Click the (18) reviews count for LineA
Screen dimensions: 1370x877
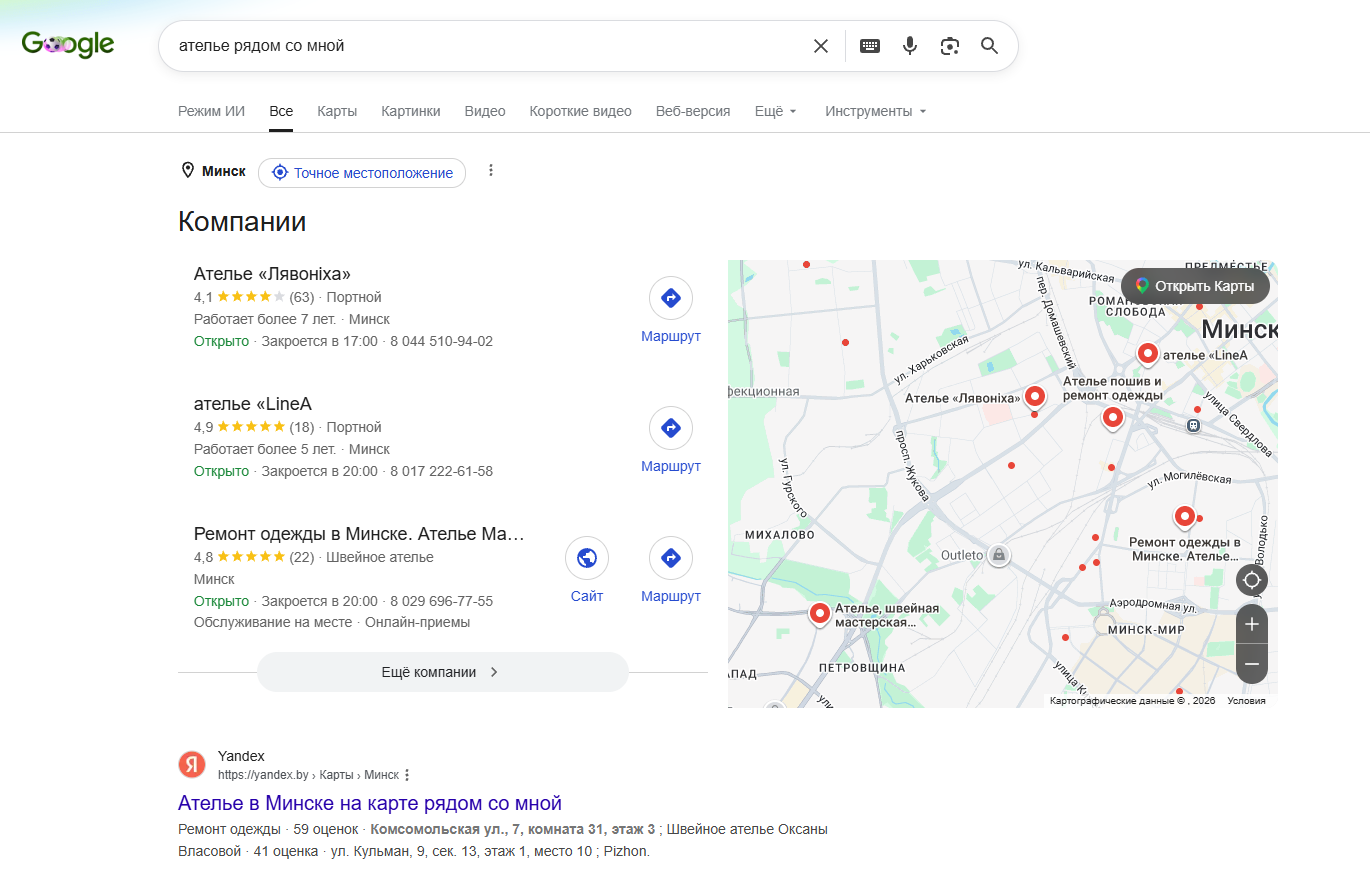click(302, 427)
